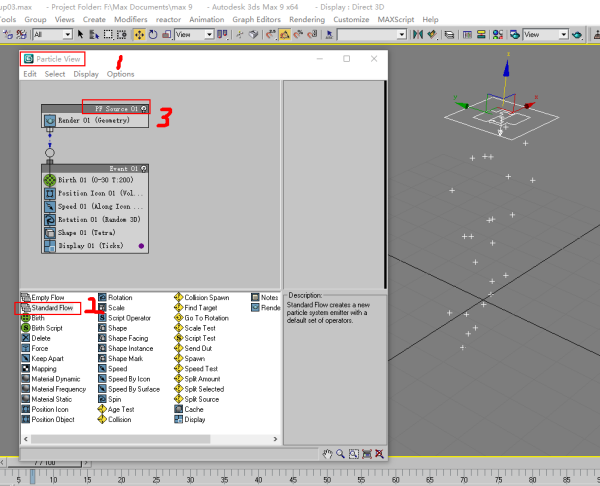Click Zoom Extents in Particle View
Screen dimensions: 600x486
pyautogui.click(x=367, y=454)
